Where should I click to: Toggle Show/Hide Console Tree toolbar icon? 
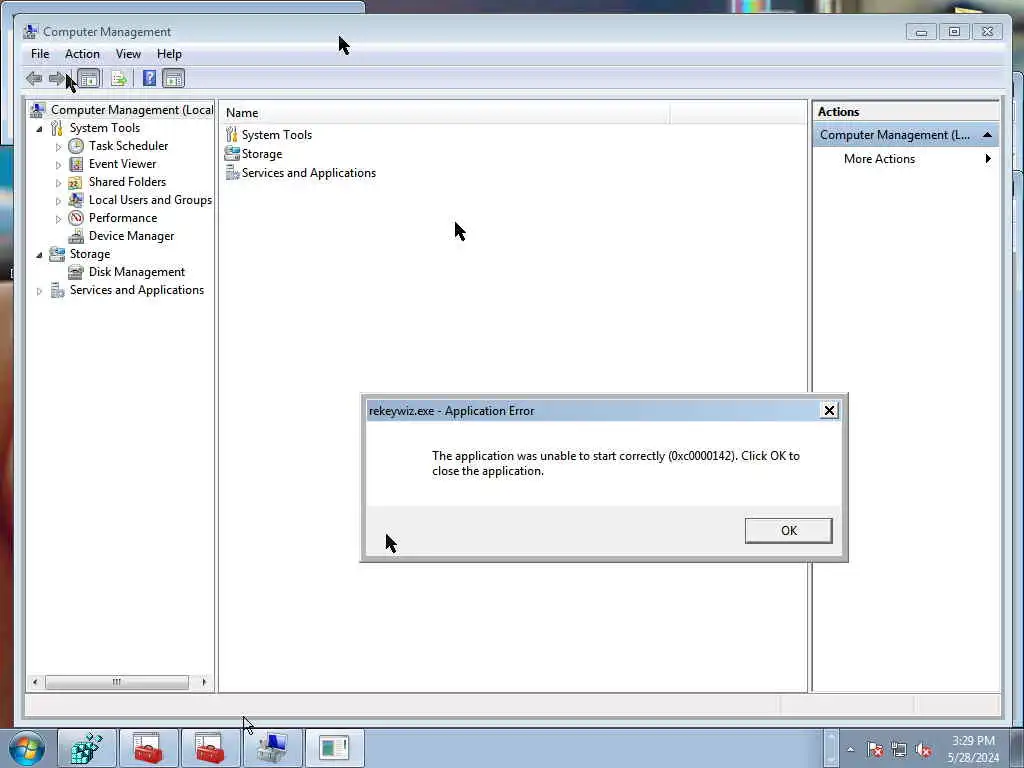pyautogui.click(x=89, y=79)
